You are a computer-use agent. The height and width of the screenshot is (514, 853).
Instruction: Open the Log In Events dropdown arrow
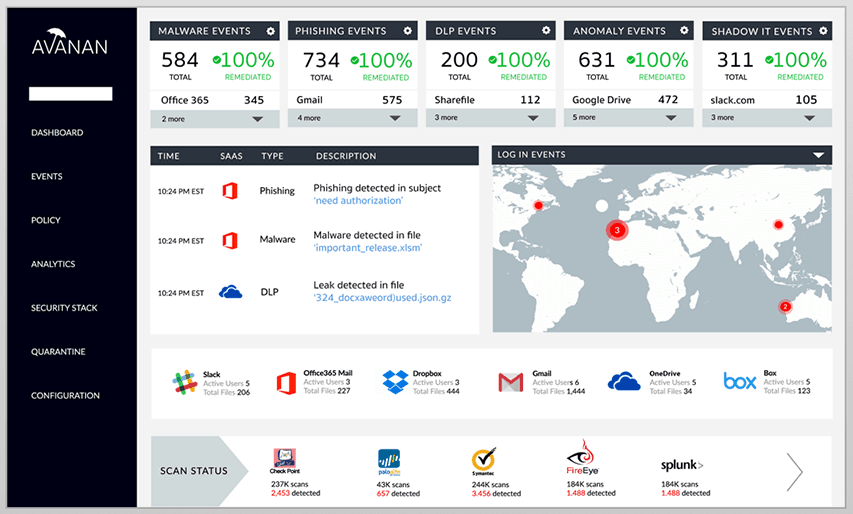click(818, 155)
